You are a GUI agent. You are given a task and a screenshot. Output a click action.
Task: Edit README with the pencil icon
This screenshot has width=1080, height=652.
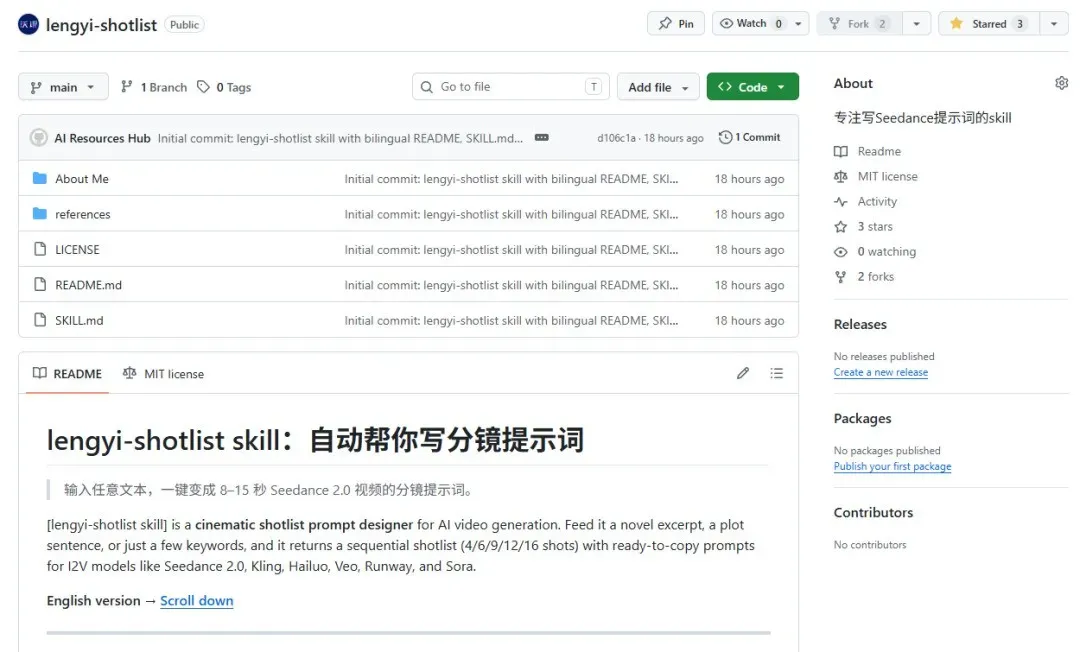742,373
